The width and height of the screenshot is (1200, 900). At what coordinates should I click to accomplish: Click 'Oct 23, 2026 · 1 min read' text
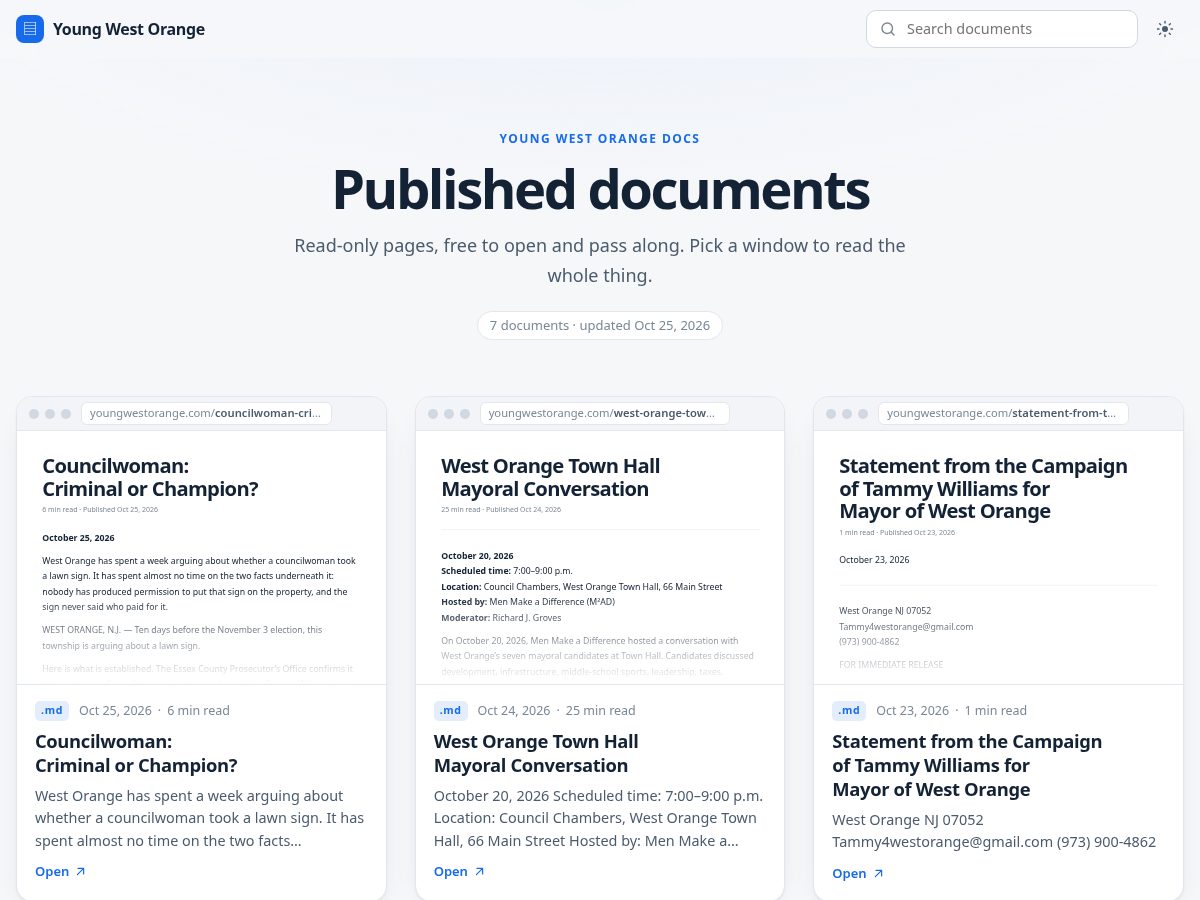951,710
